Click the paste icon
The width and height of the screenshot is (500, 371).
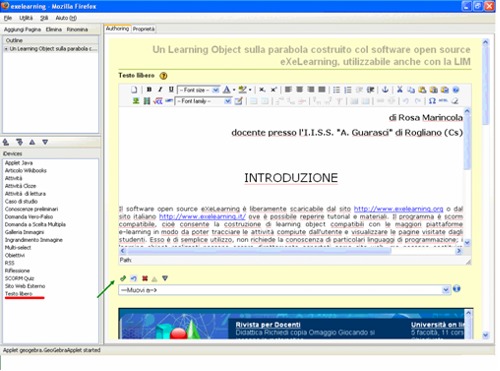(422, 90)
